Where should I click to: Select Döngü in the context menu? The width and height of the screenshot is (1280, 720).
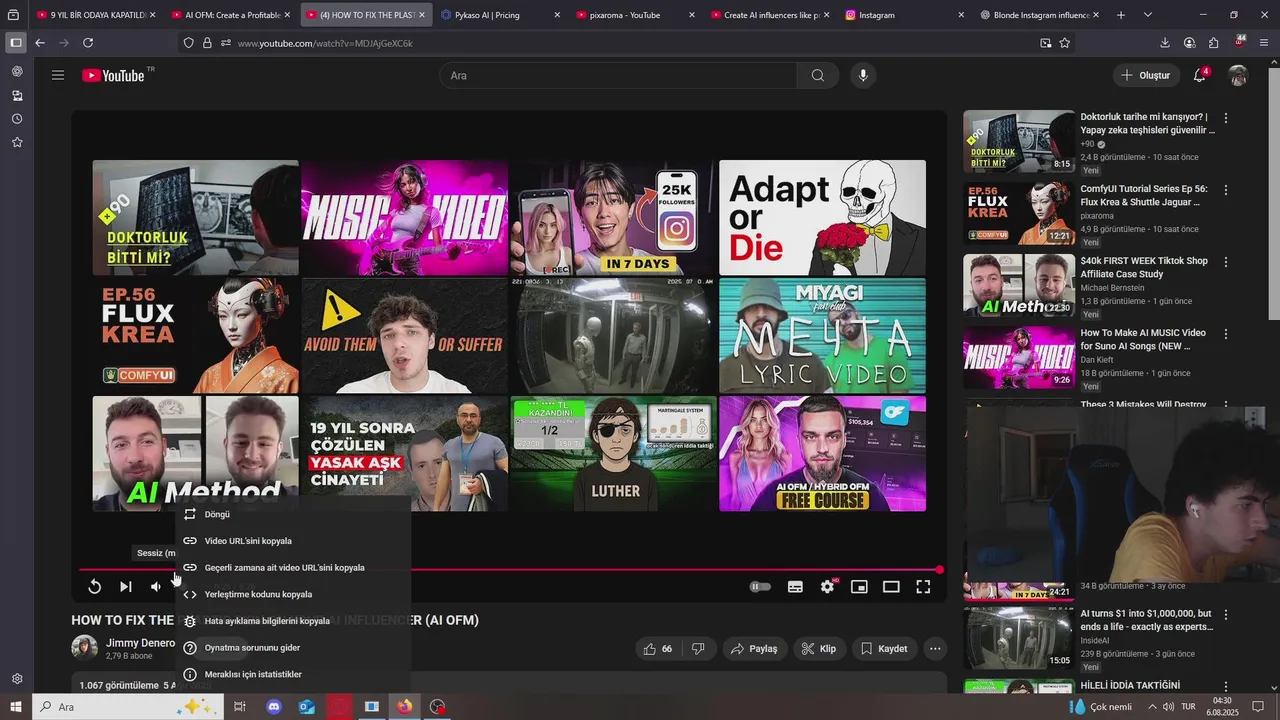pos(293,514)
